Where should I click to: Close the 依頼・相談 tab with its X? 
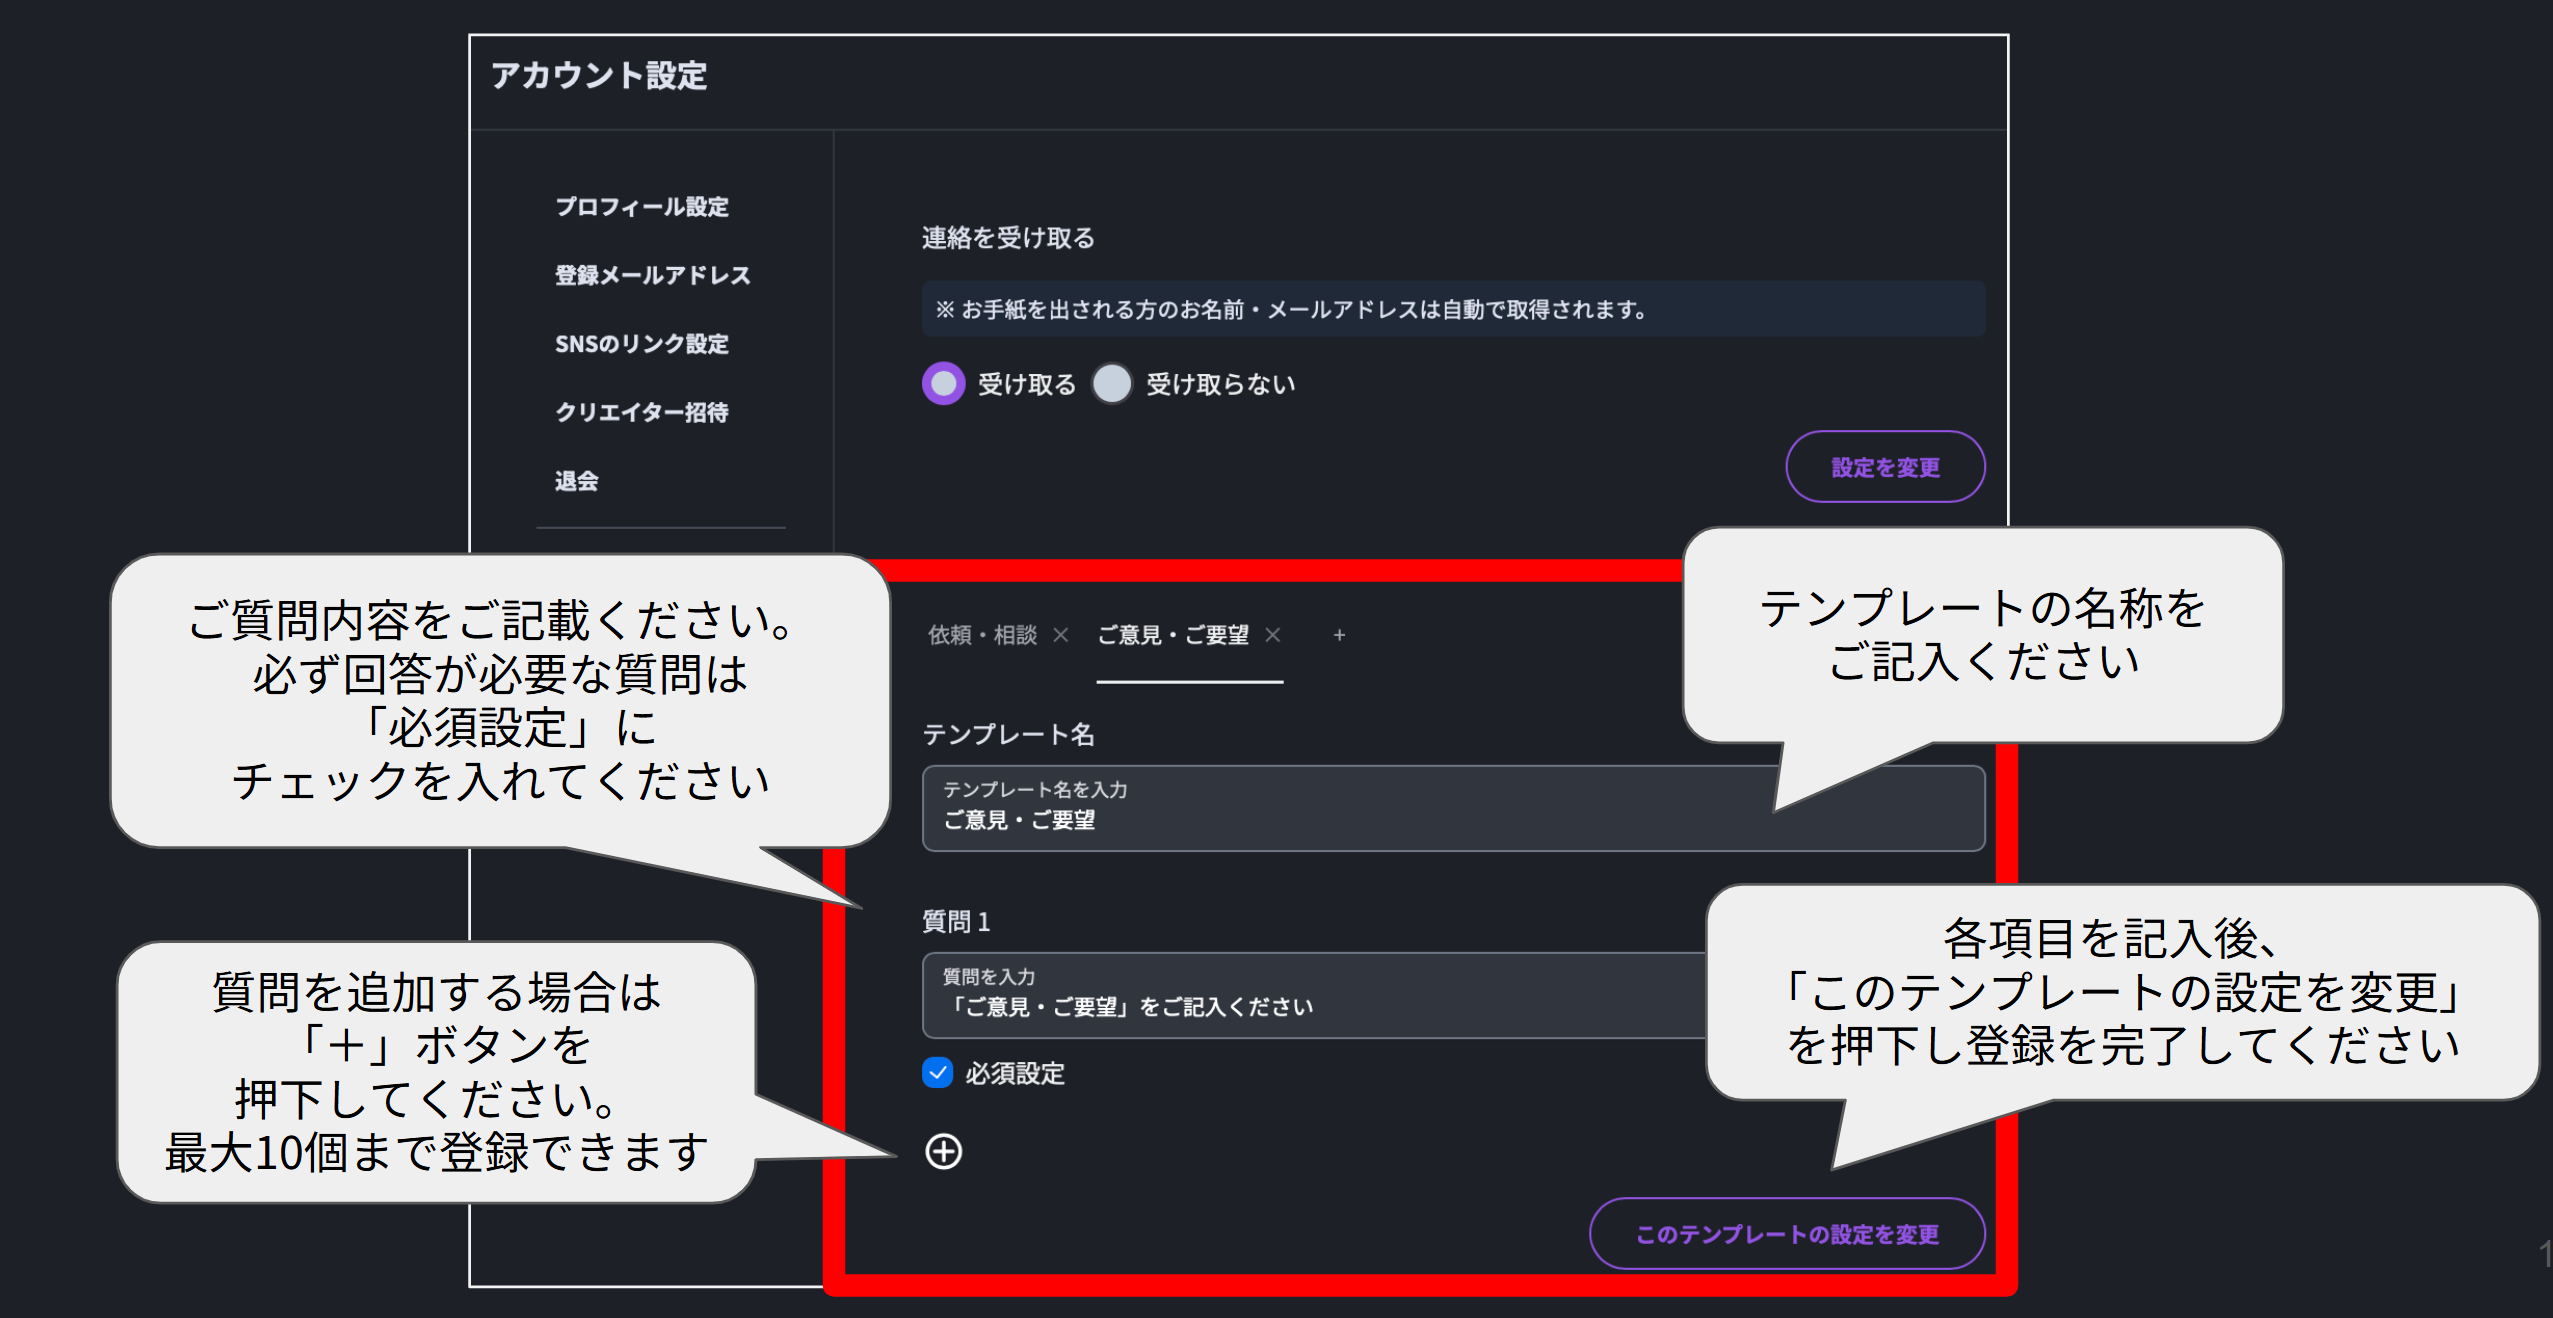pyautogui.click(x=1061, y=635)
